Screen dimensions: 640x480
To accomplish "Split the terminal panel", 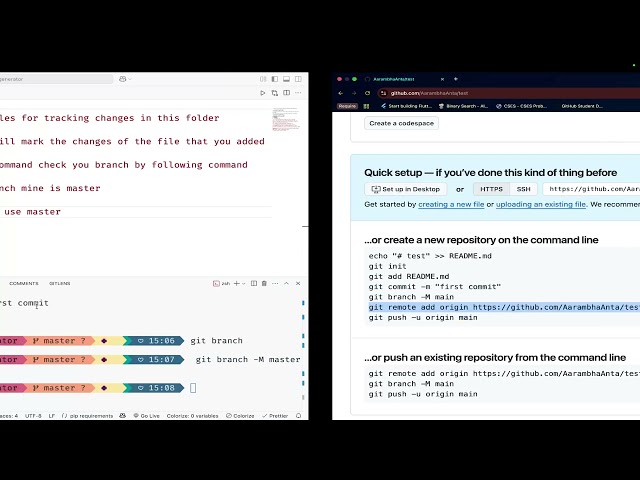I will click(x=254, y=283).
